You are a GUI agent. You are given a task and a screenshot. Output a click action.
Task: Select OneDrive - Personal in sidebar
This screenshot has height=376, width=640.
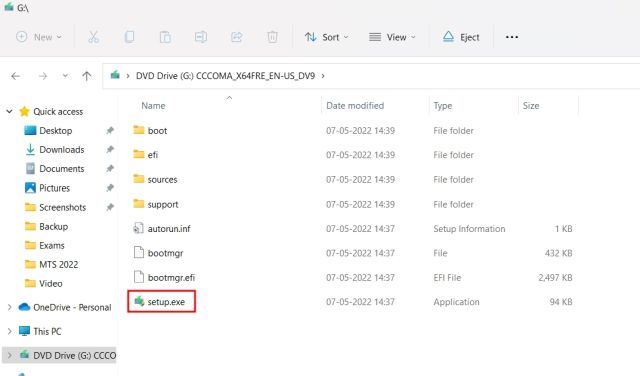72,307
